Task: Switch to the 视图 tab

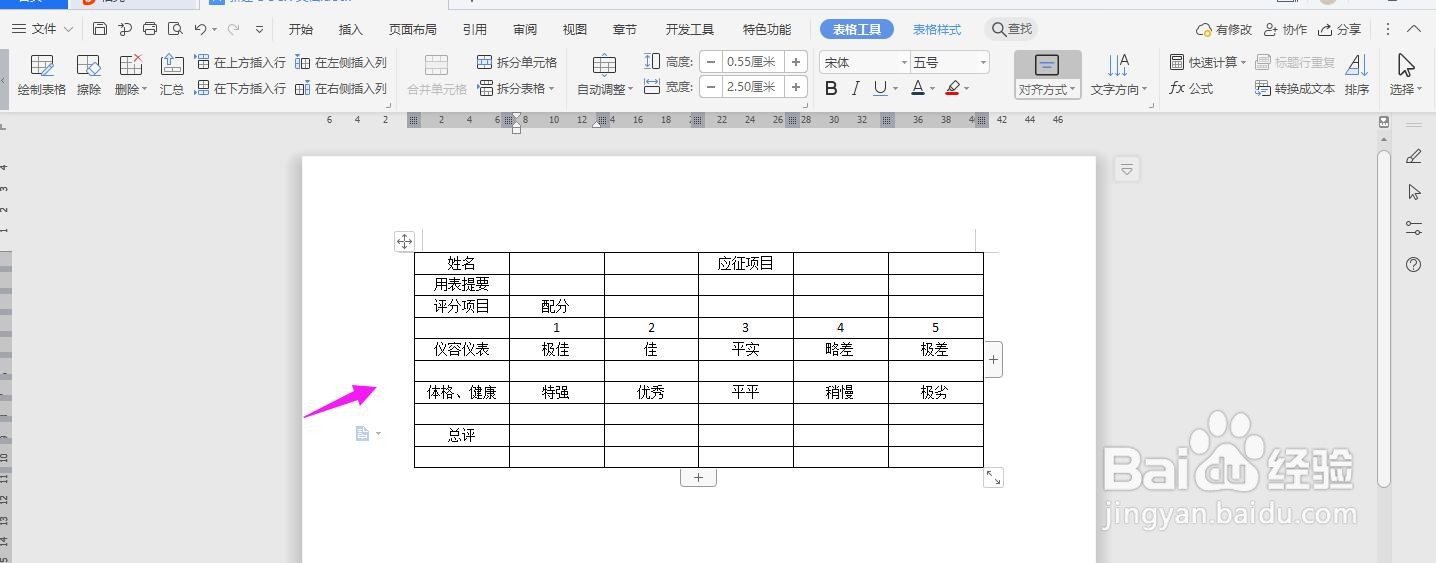Action: (x=575, y=29)
